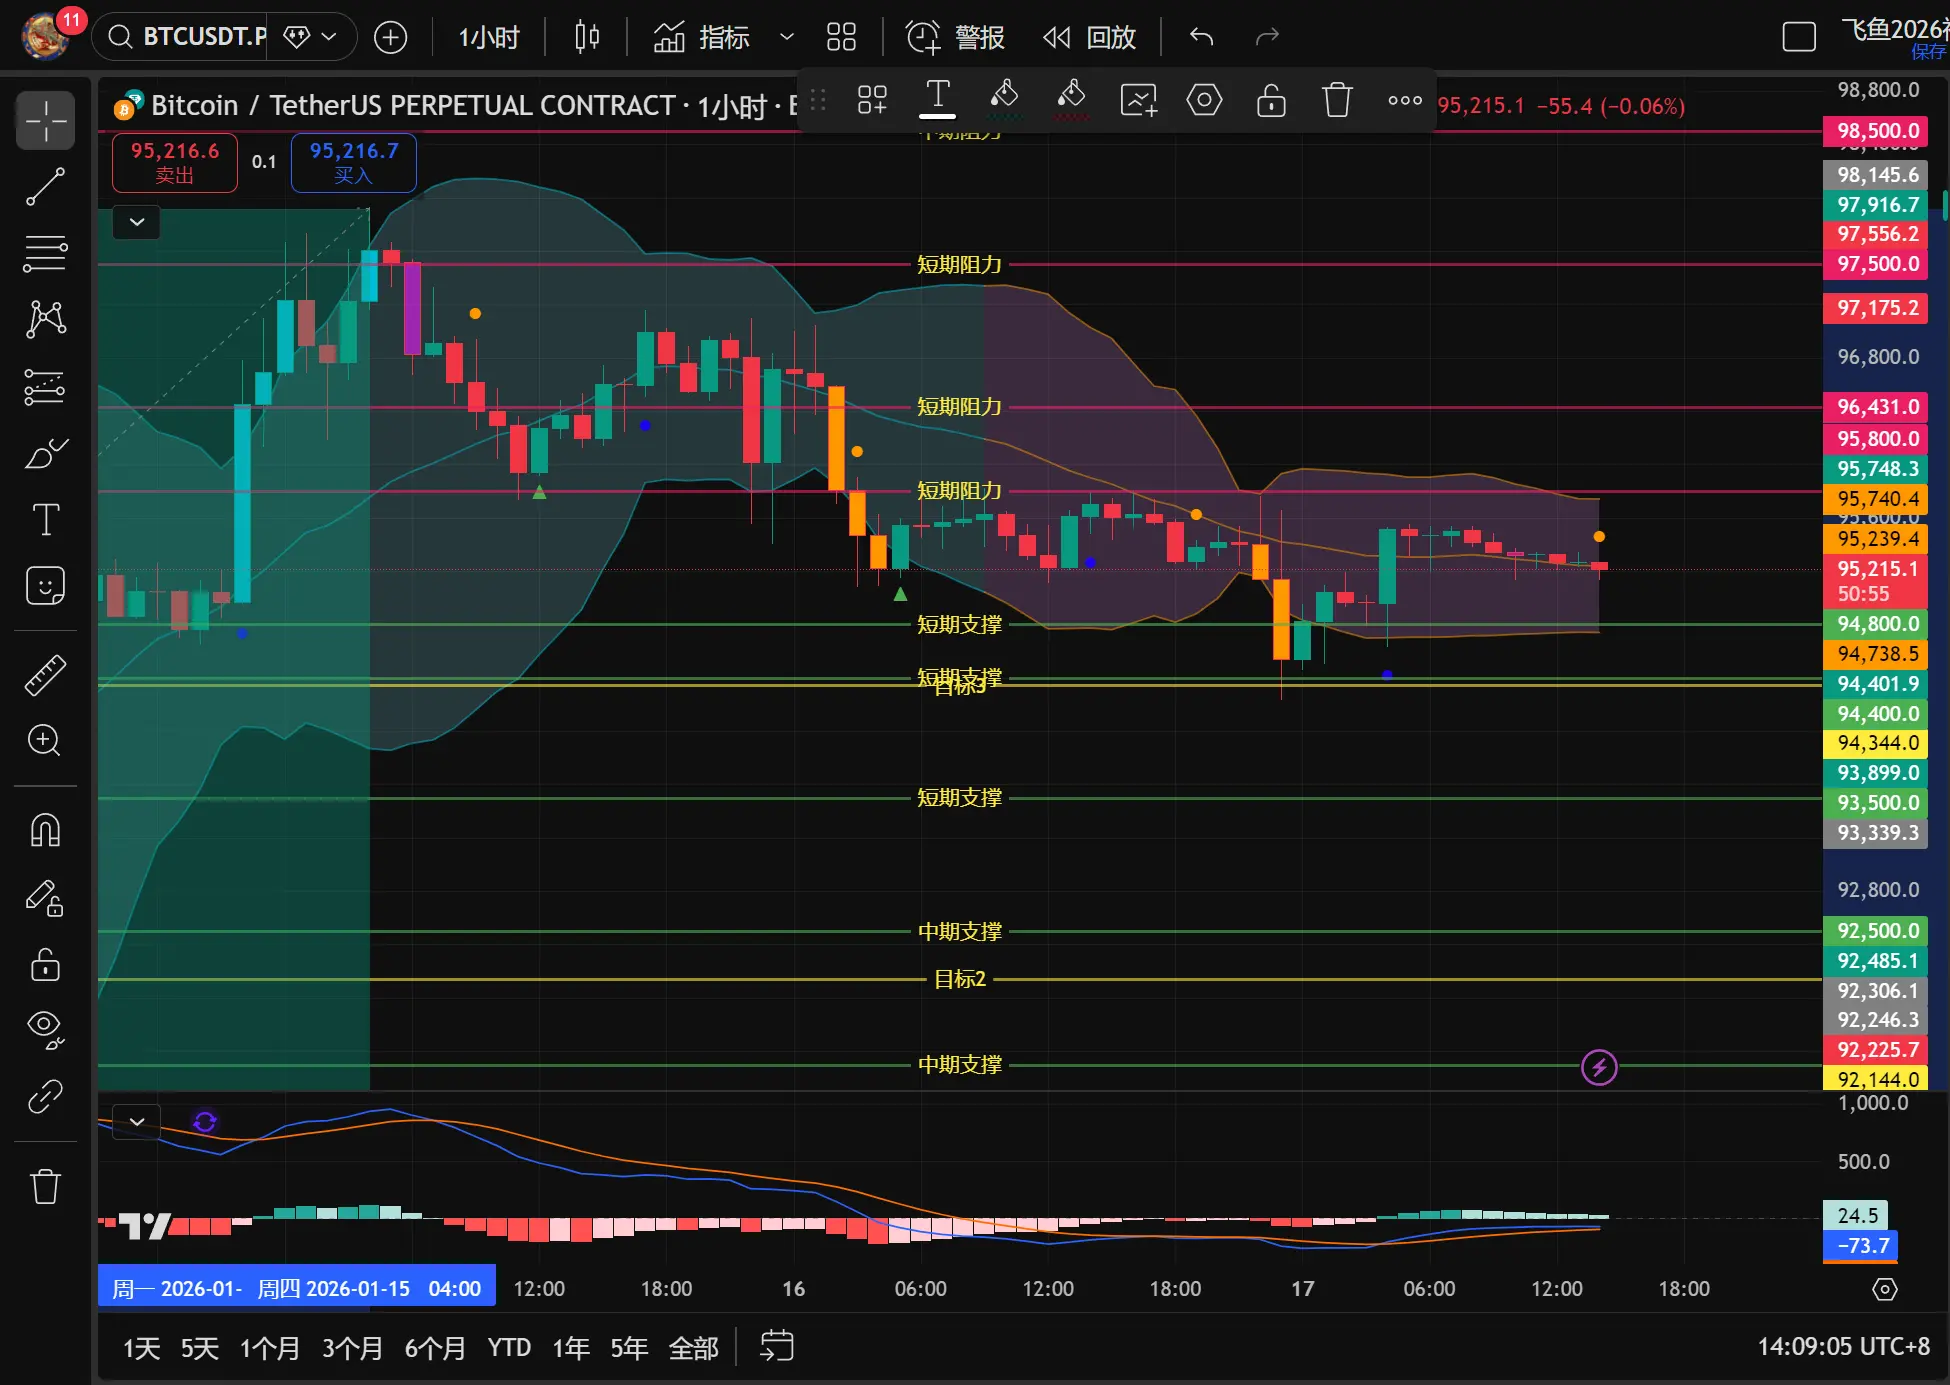Collapse the main chart legend chevron

pos(137,222)
